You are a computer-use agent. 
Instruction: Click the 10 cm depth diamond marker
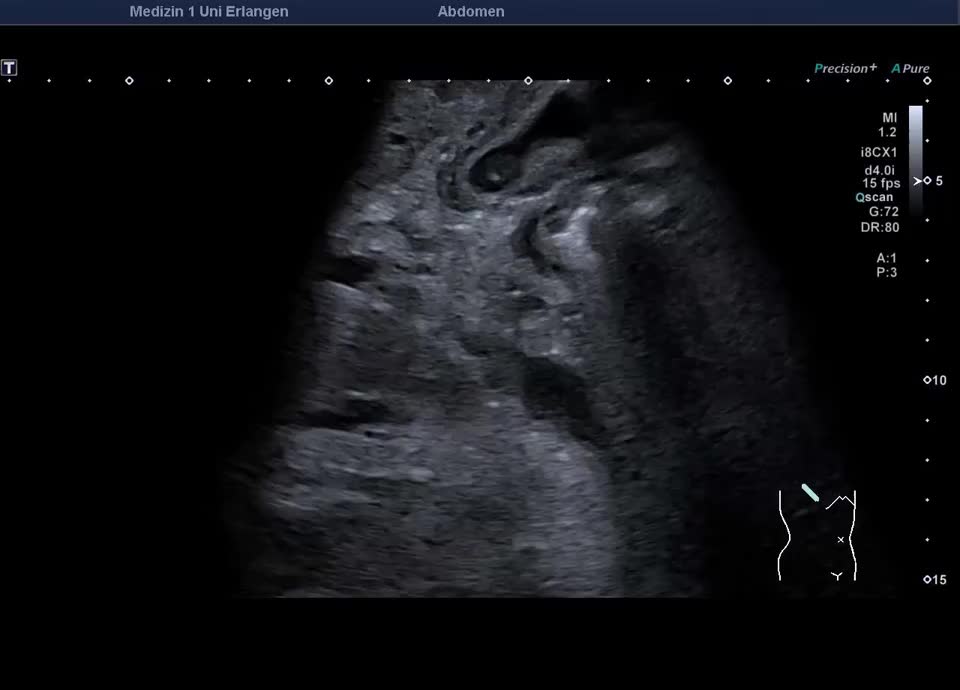[927, 380]
